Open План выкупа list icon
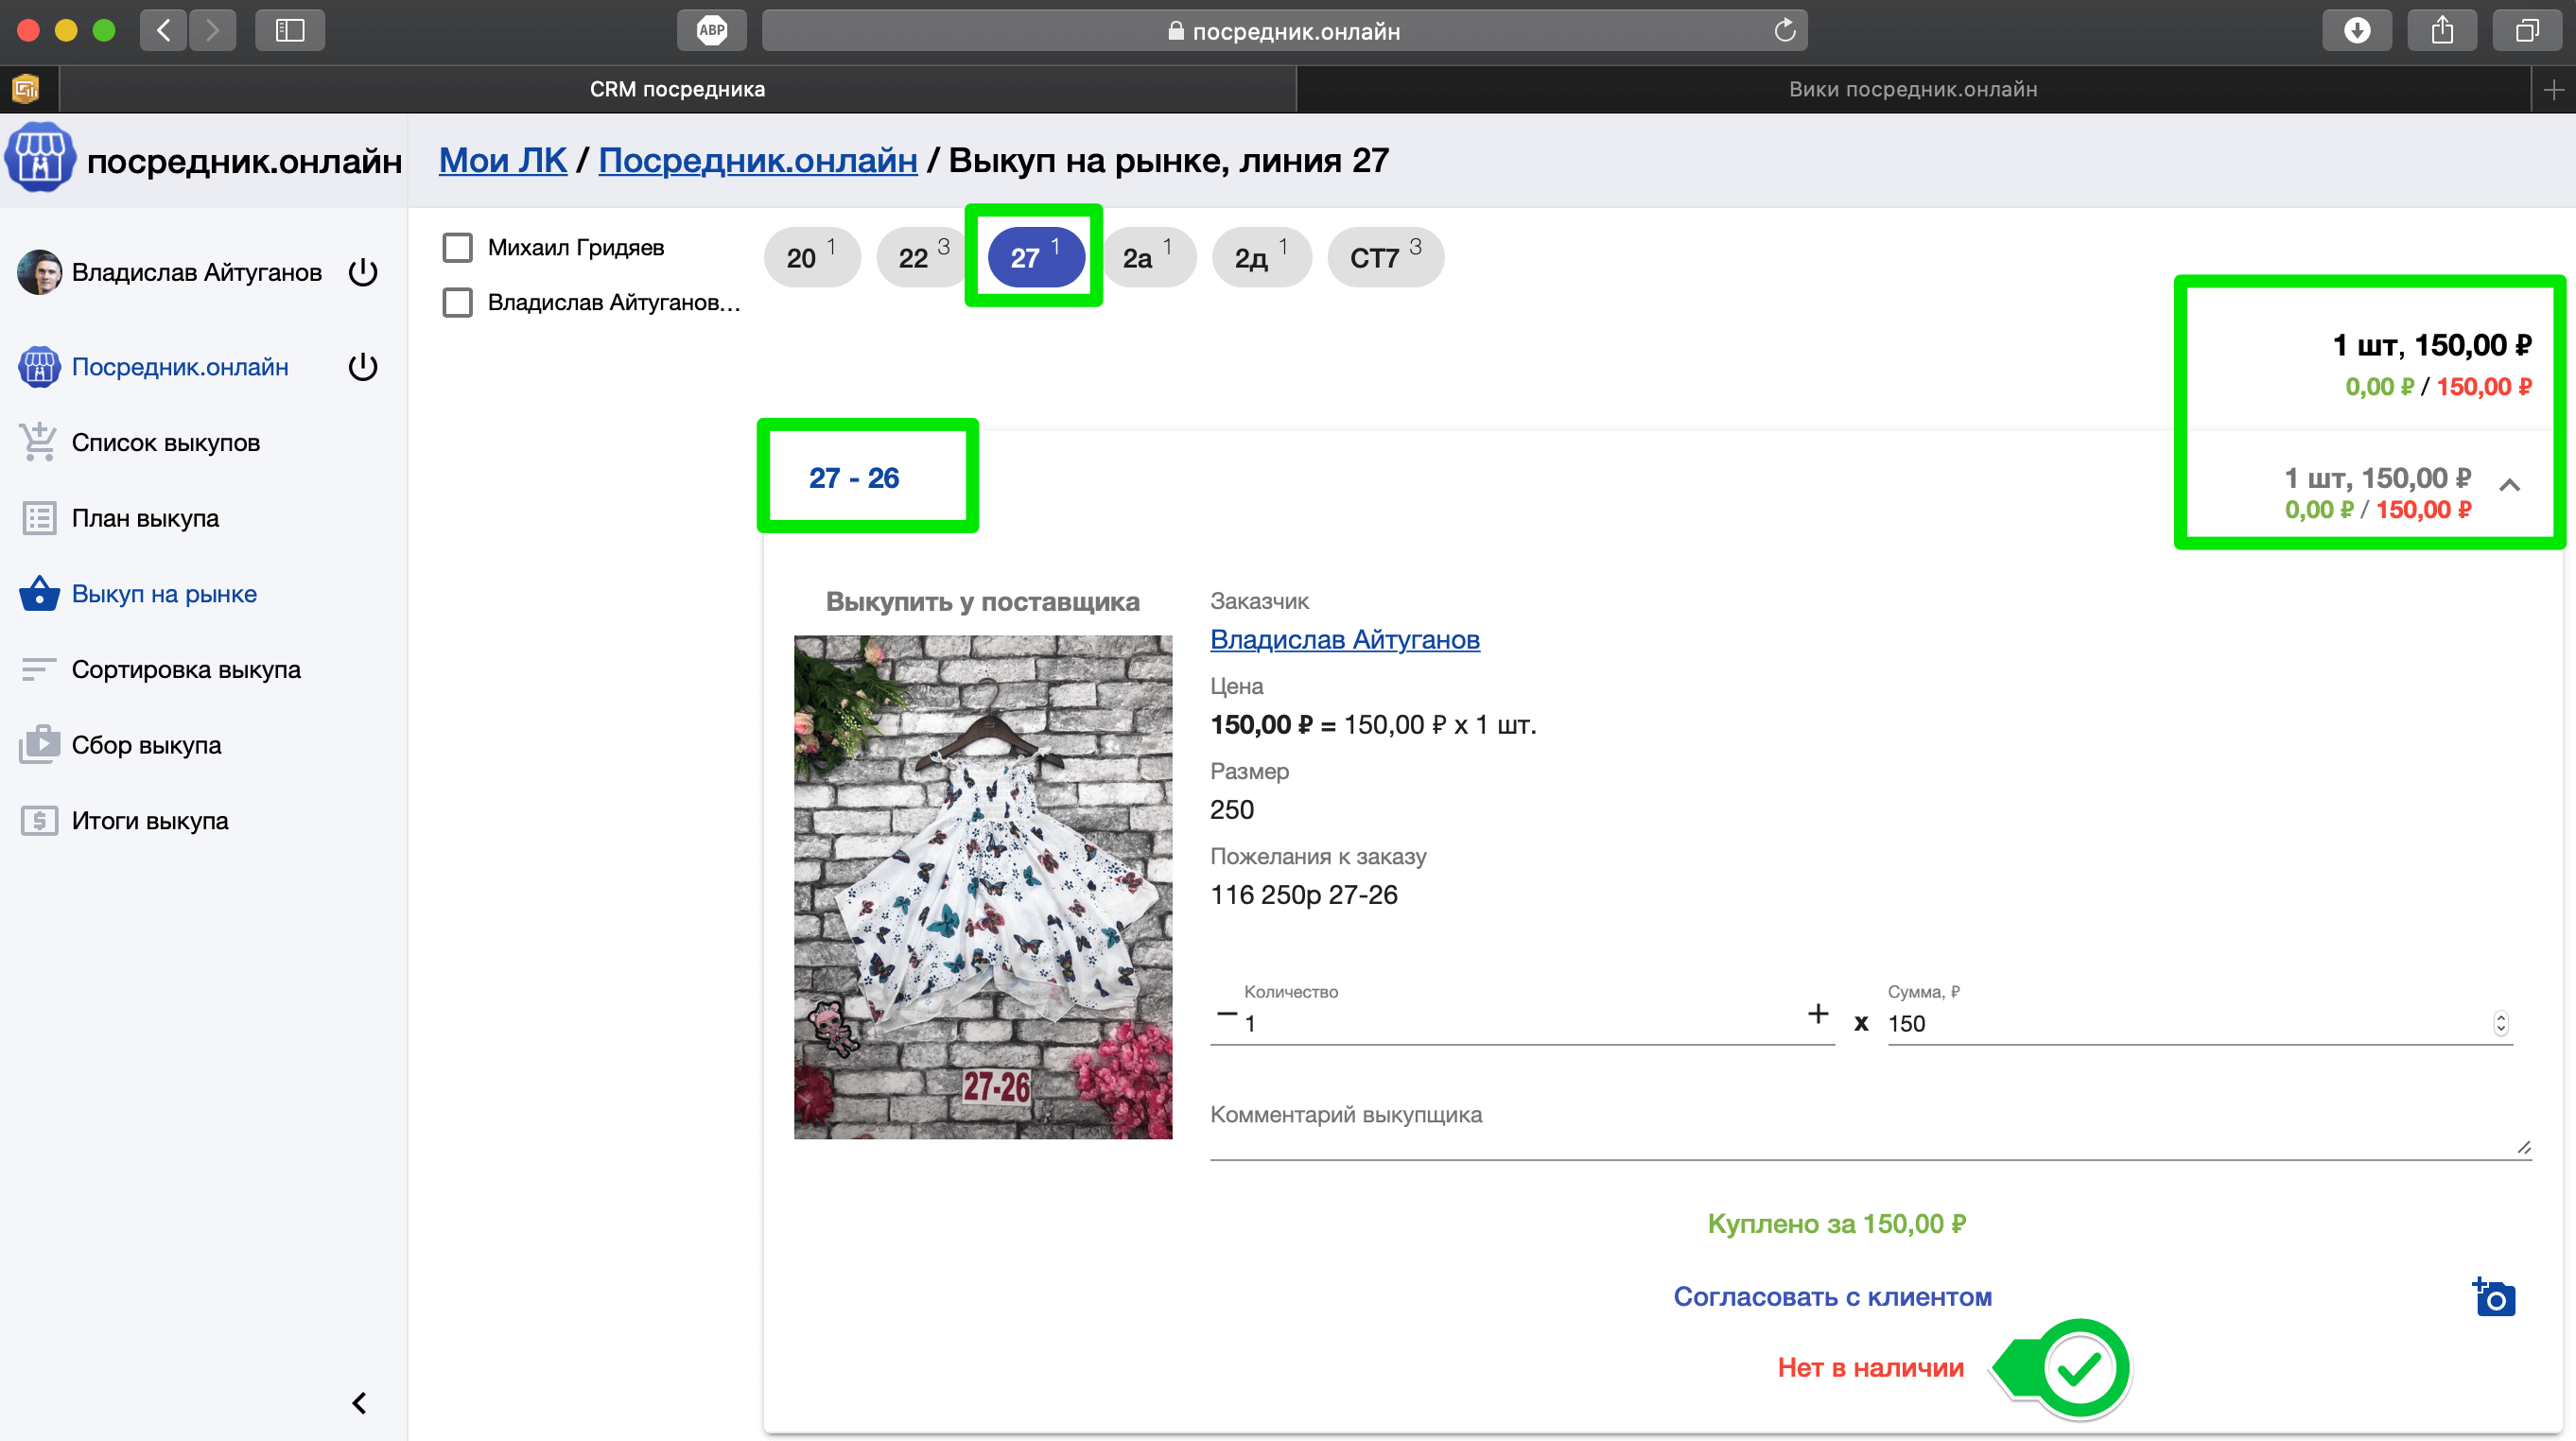 pyautogui.click(x=39, y=518)
